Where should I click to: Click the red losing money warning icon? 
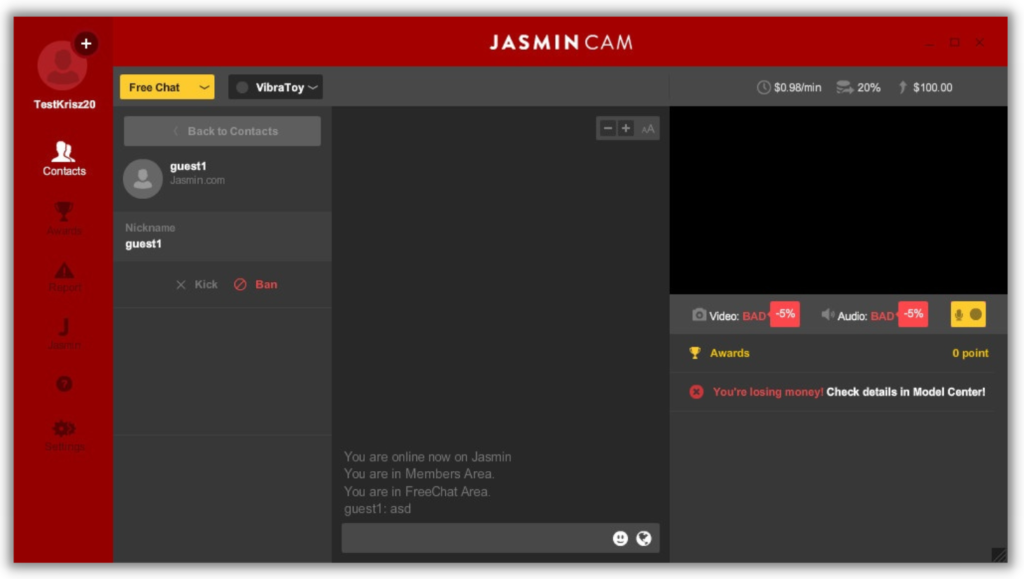(x=696, y=392)
